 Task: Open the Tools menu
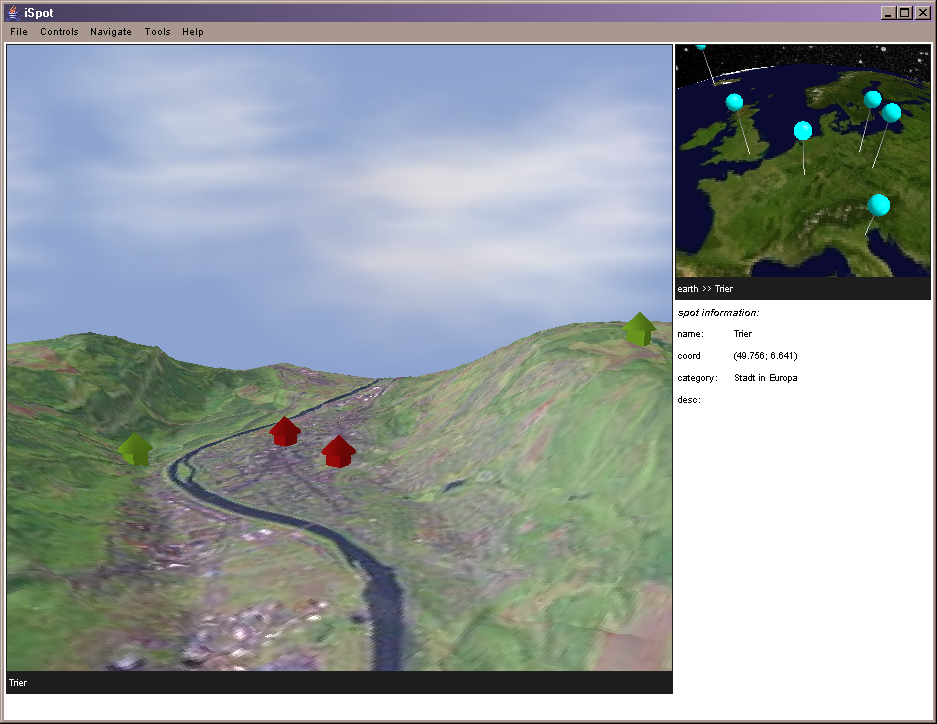(157, 32)
